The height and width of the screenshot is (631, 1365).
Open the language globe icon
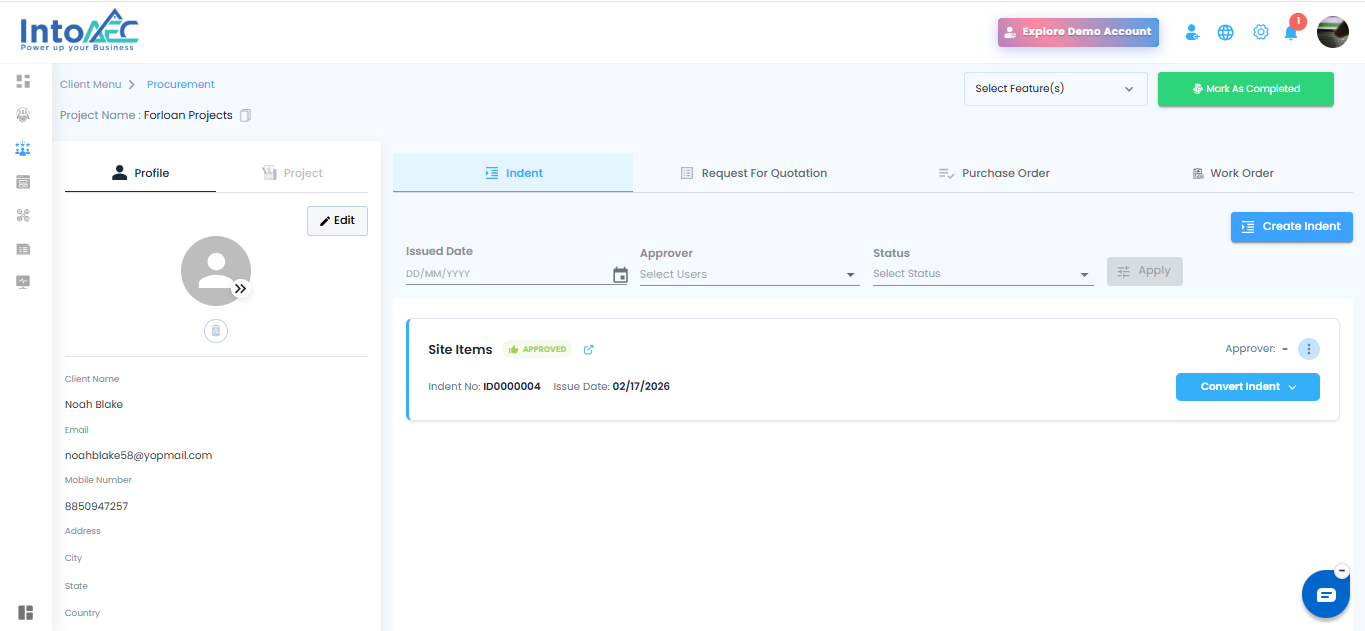coord(1225,32)
